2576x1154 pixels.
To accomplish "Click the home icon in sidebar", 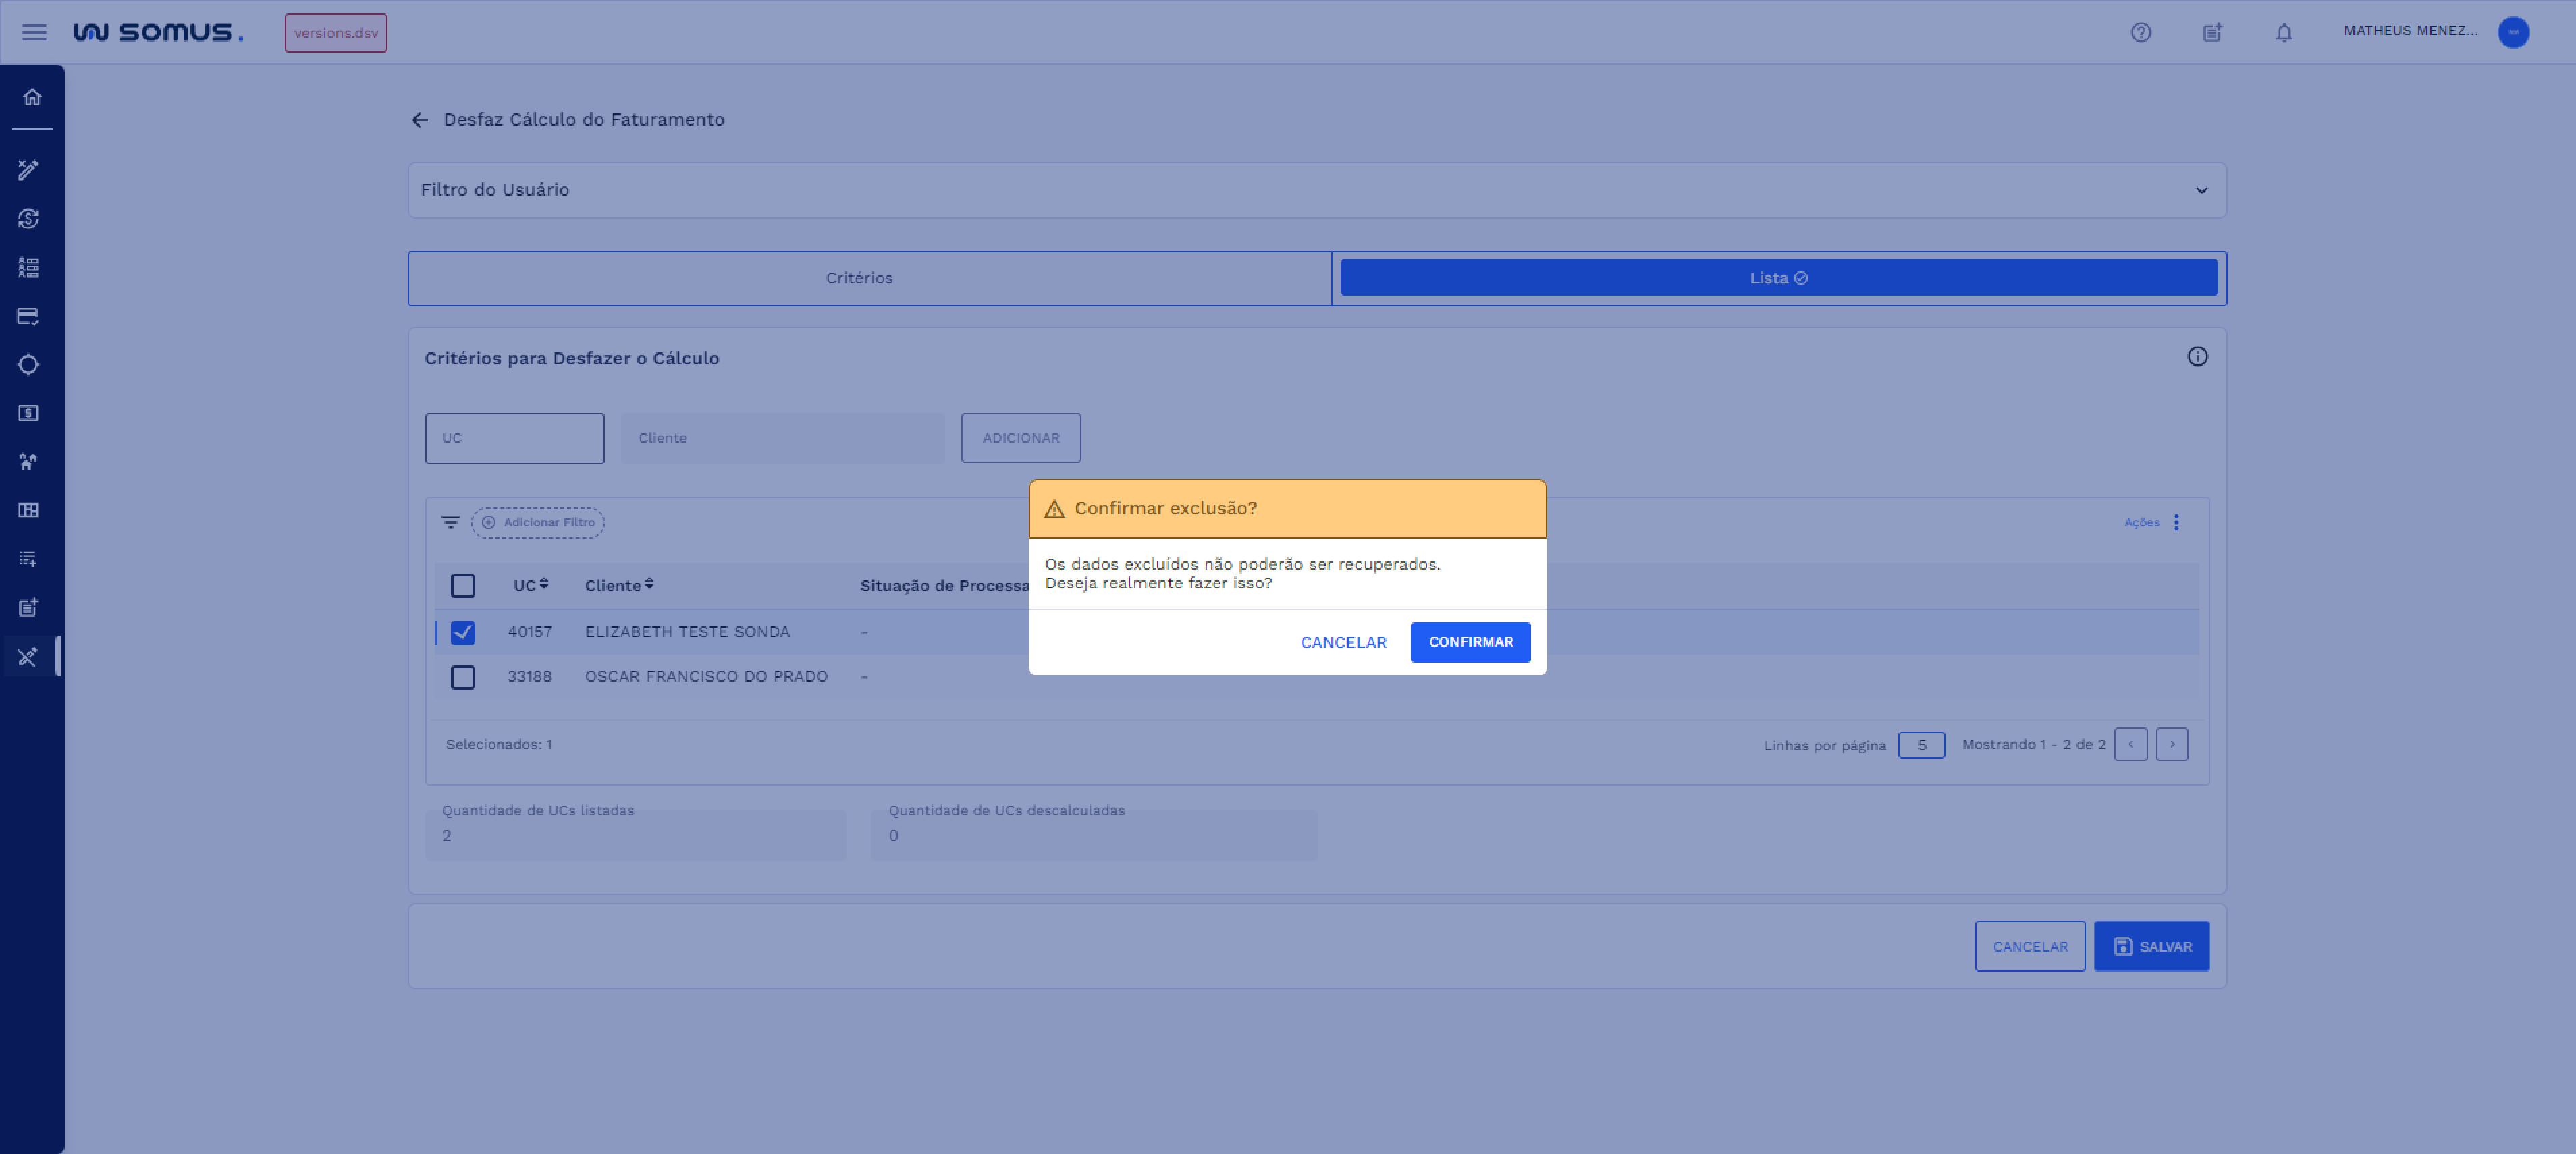I will [x=32, y=97].
